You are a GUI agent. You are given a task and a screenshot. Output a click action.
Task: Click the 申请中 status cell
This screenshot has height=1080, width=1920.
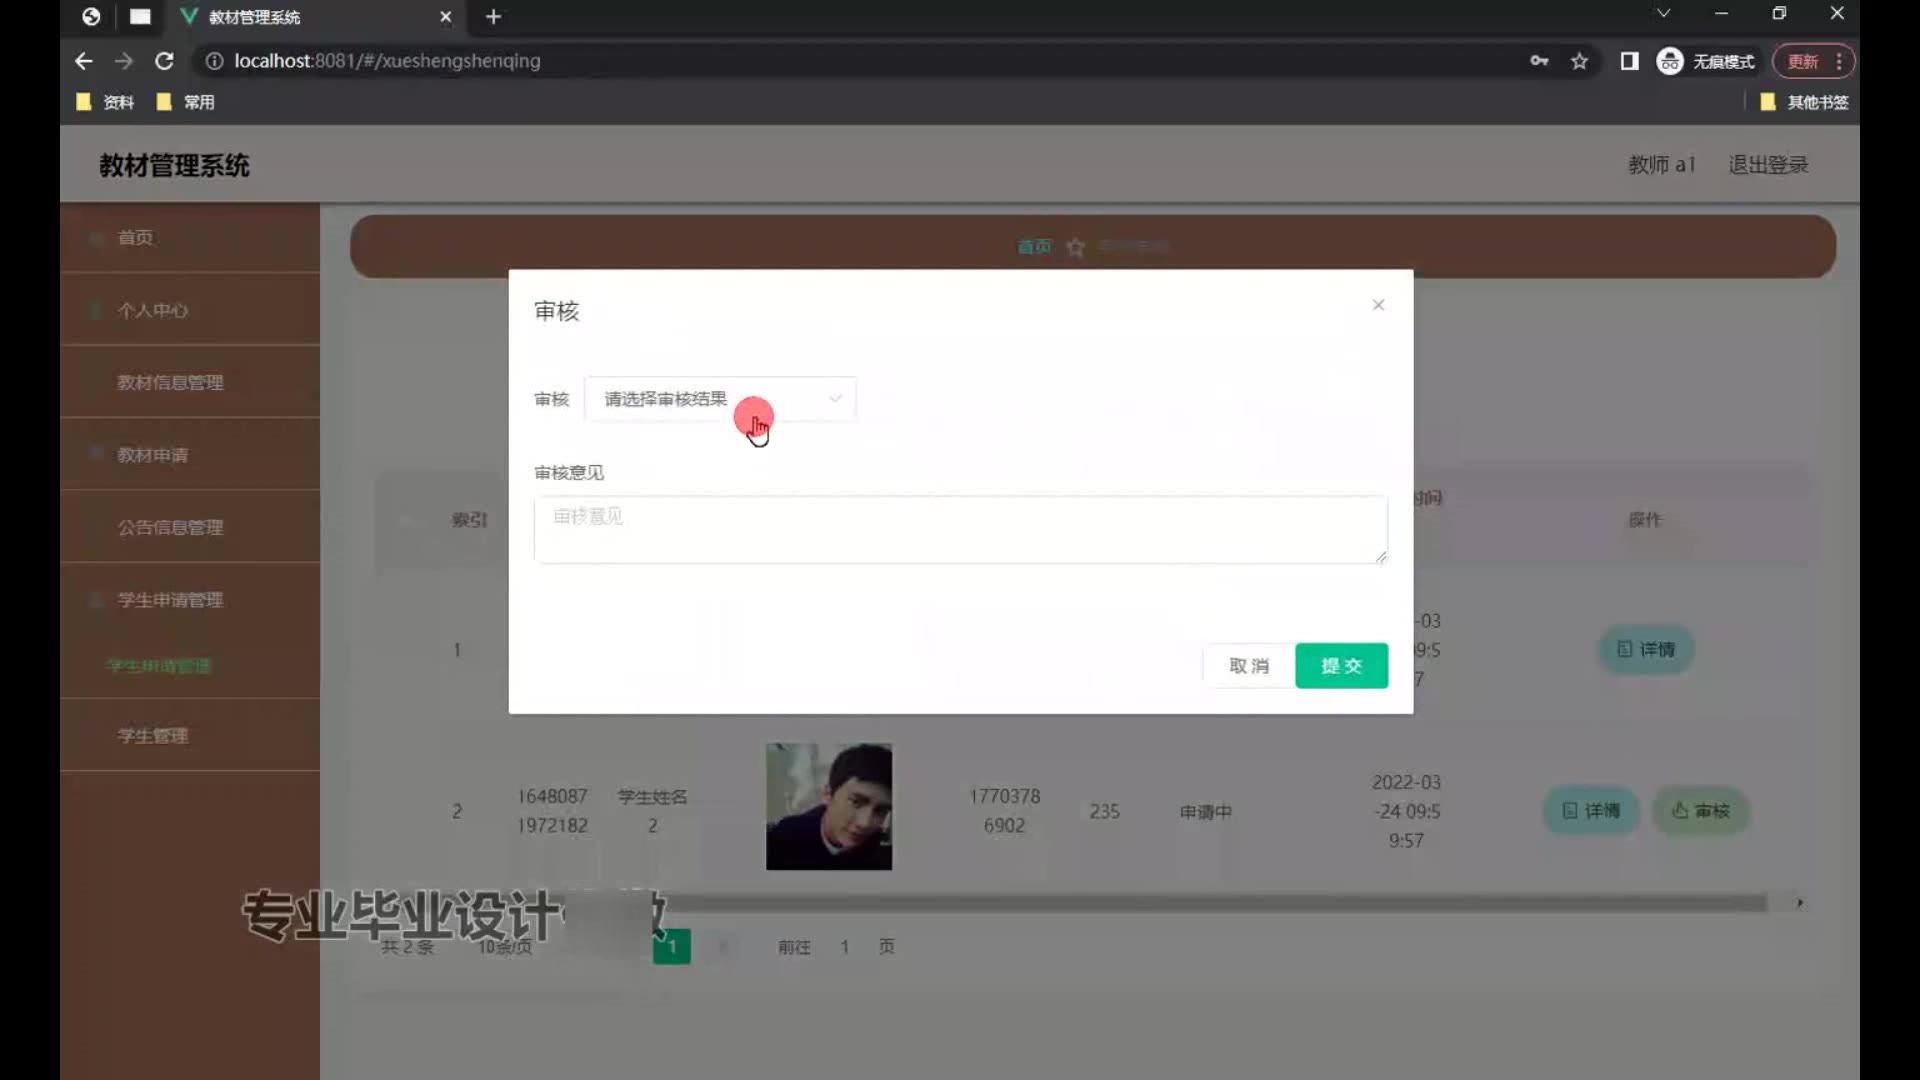(1206, 812)
